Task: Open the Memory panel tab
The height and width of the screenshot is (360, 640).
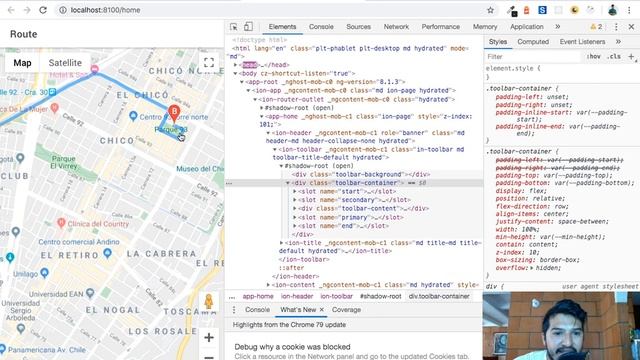Action: (x=485, y=27)
